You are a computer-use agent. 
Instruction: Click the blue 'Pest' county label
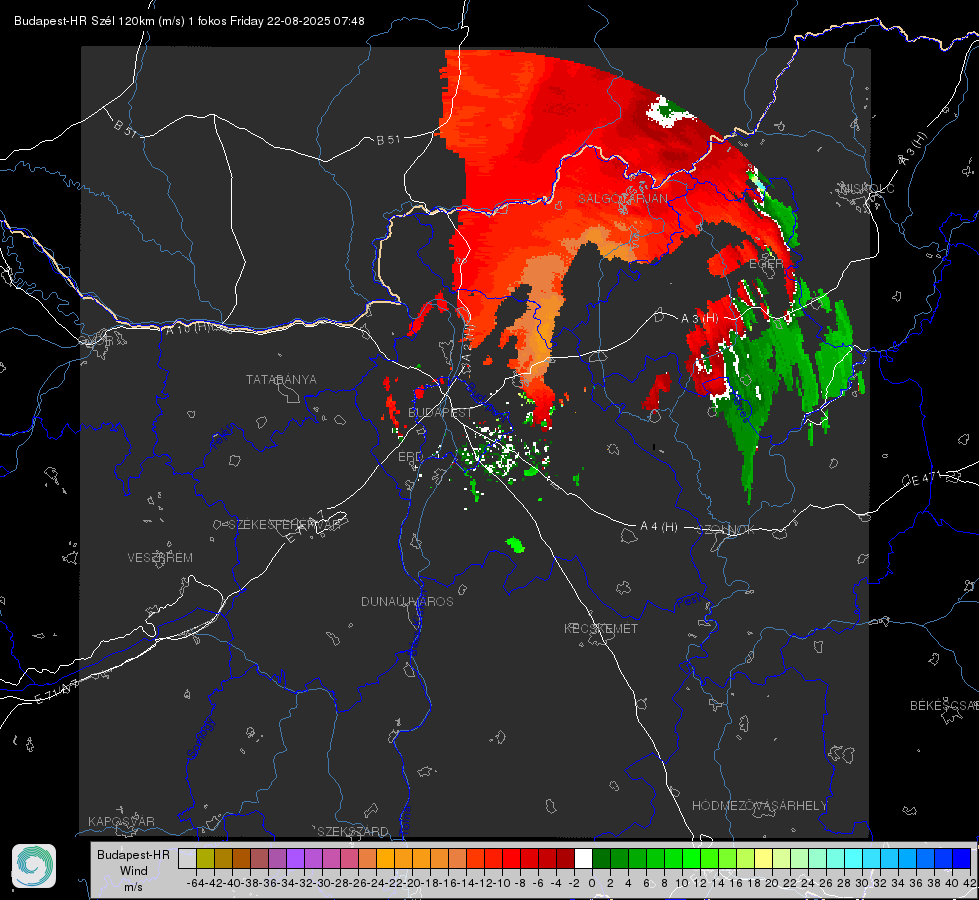coord(688,601)
